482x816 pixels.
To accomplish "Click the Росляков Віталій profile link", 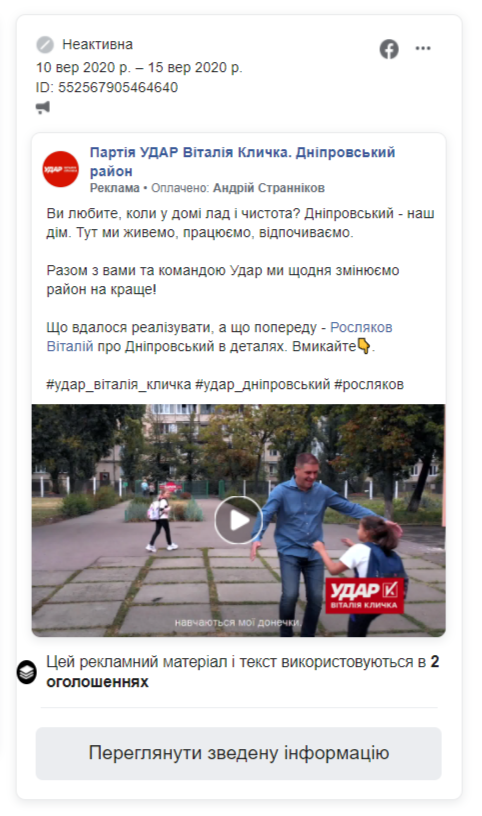I will (x=219, y=337).
